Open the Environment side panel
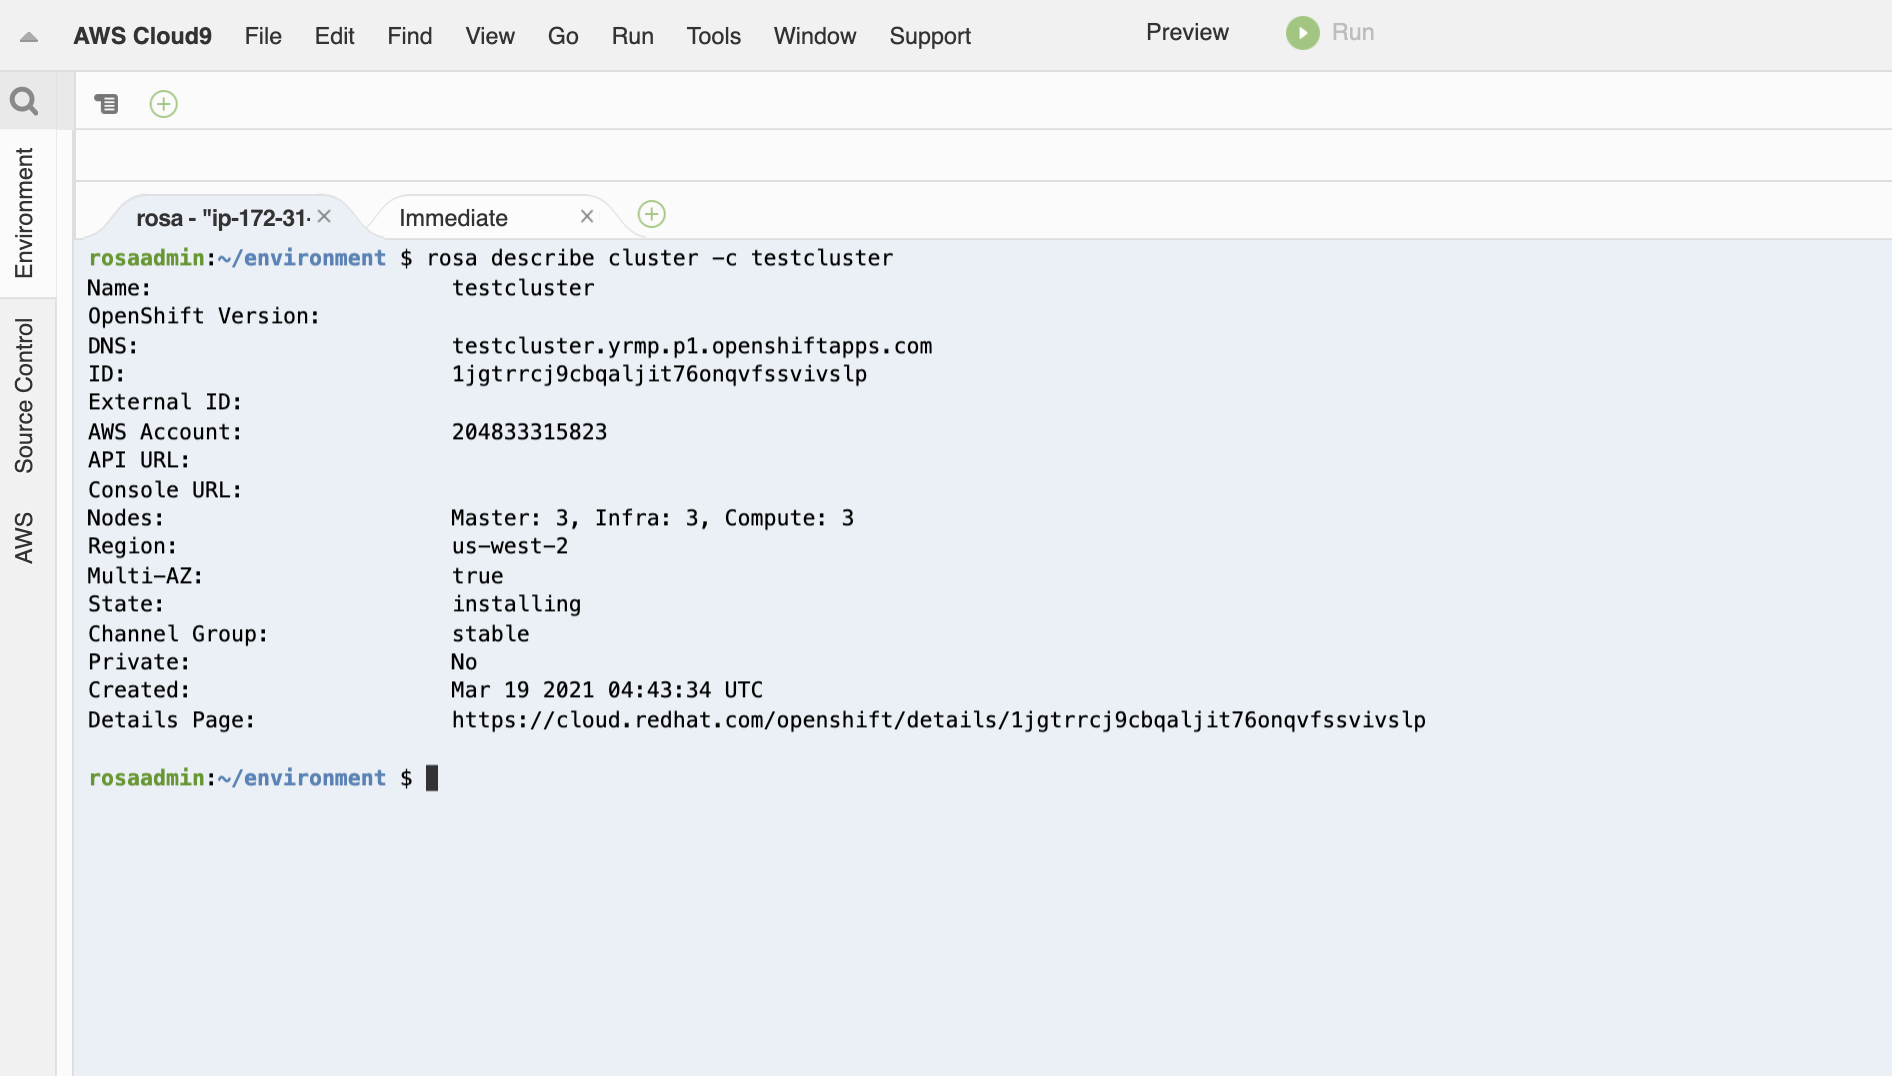This screenshot has height=1076, width=1892. (x=24, y=213)
